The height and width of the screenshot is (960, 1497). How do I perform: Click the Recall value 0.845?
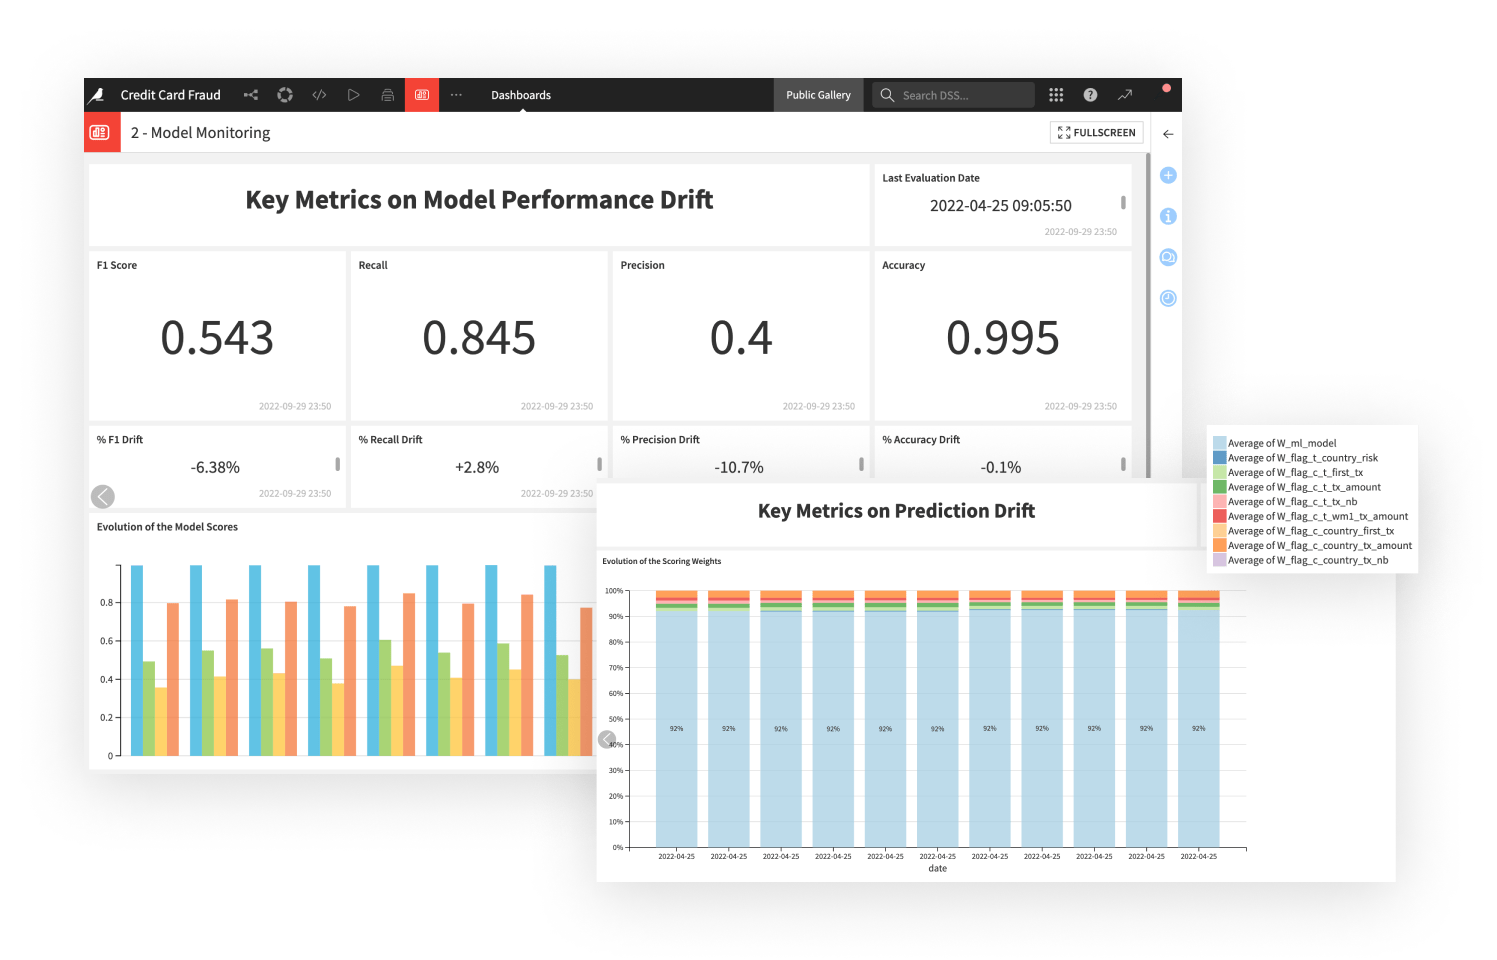479,338
